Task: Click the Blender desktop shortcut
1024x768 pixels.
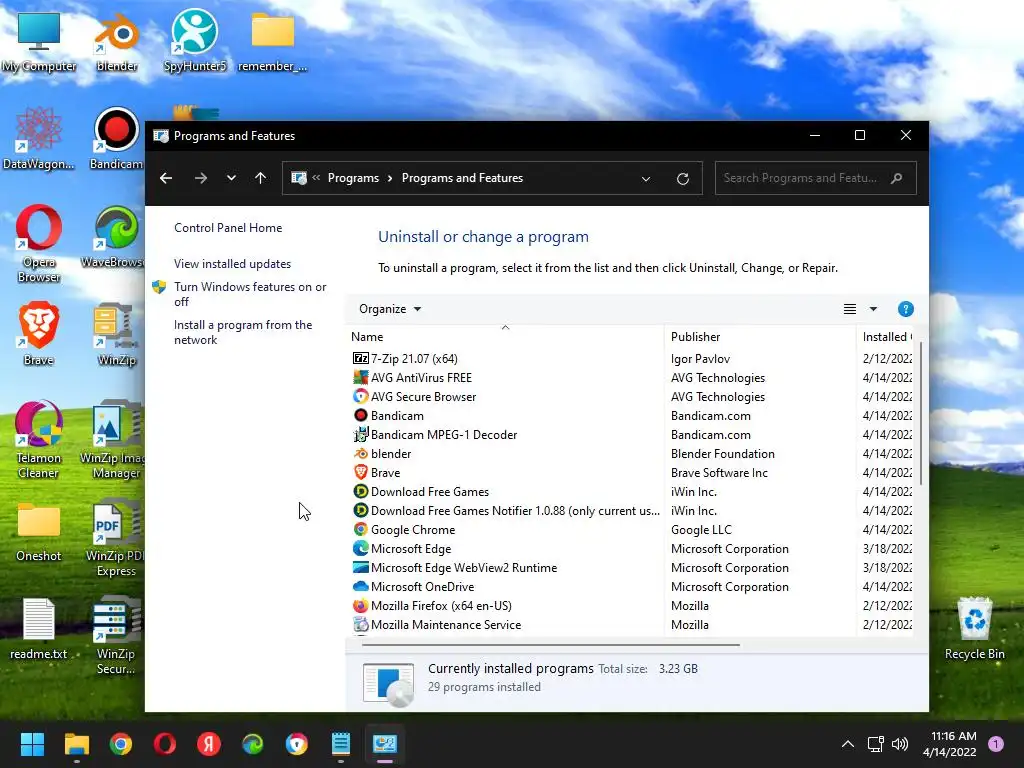Action: 117,43
